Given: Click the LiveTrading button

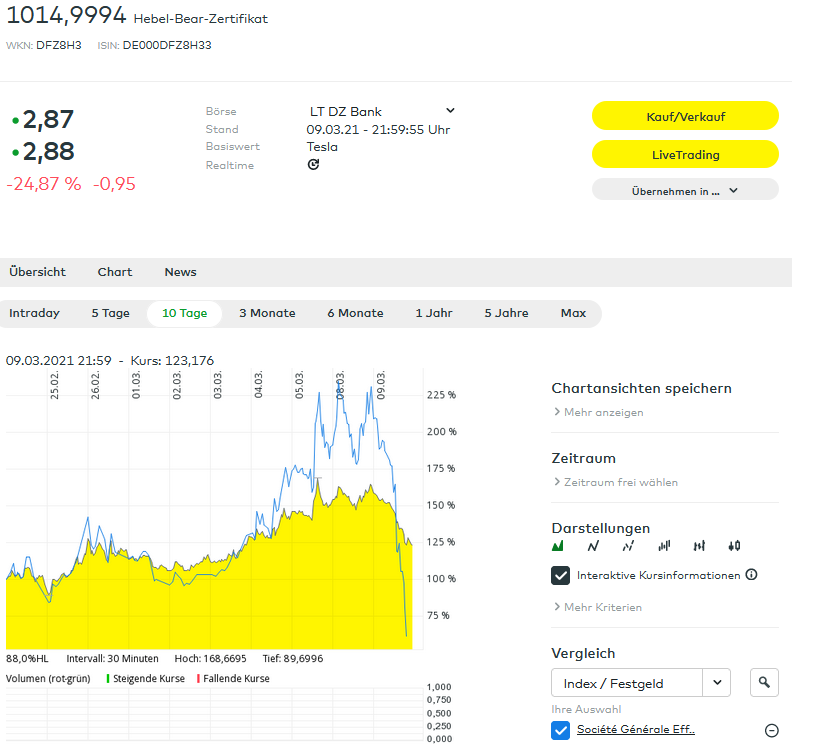Looking at the screenshot, I should tap(685, 154).
